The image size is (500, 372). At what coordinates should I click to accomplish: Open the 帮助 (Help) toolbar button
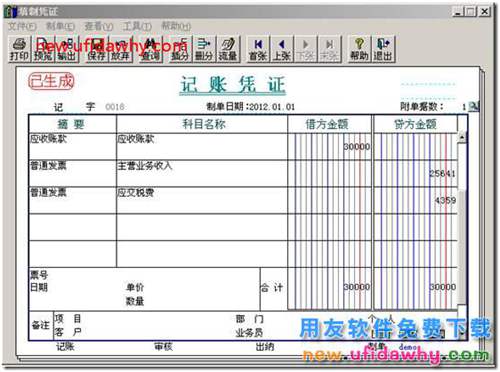point(359,49)
